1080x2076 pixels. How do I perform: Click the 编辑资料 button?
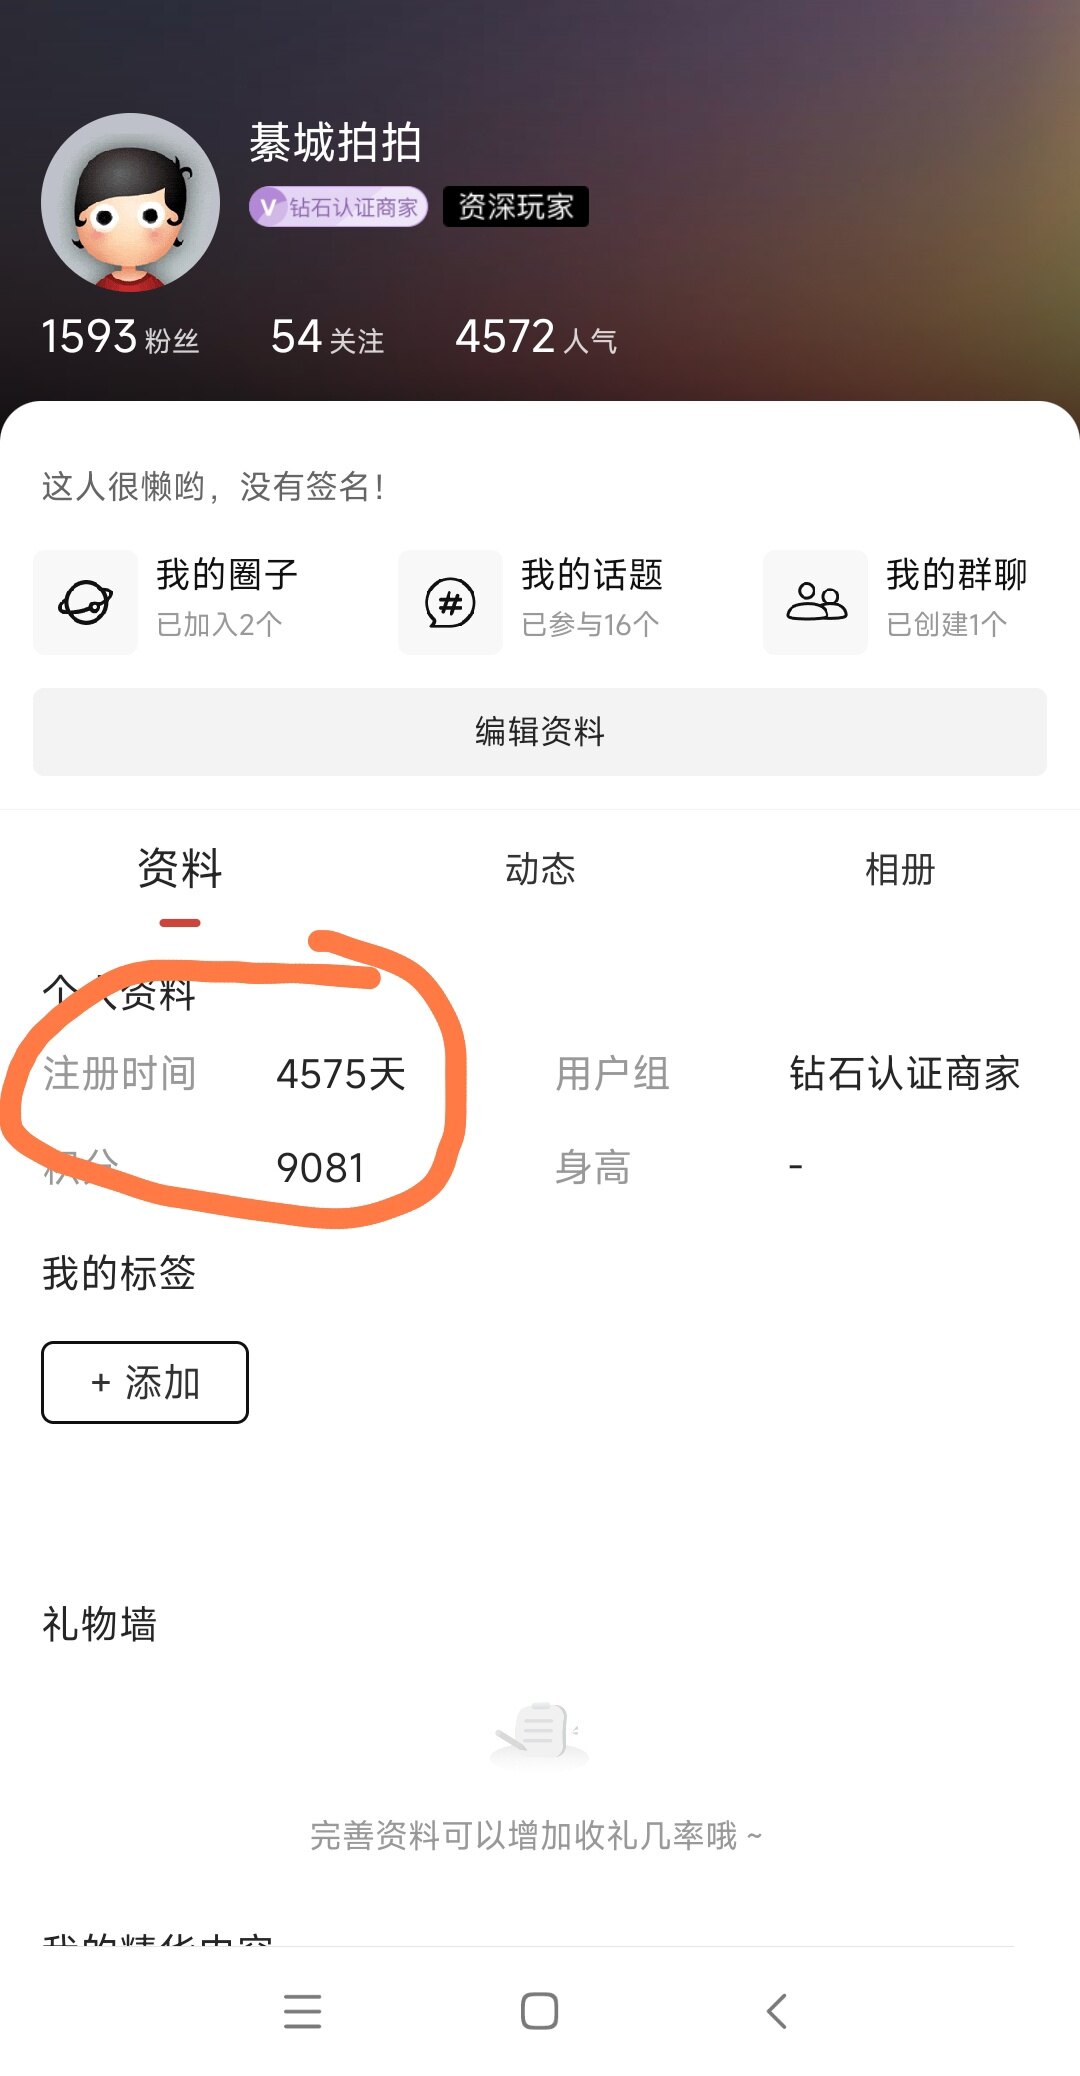540,732
